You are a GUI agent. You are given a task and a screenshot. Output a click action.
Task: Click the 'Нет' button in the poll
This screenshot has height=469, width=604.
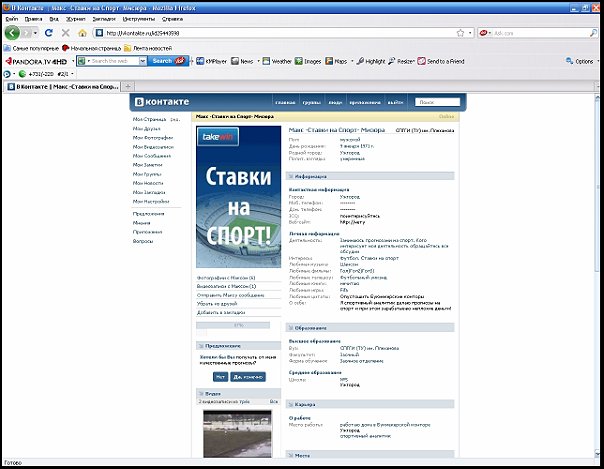(x=220, y=377)
